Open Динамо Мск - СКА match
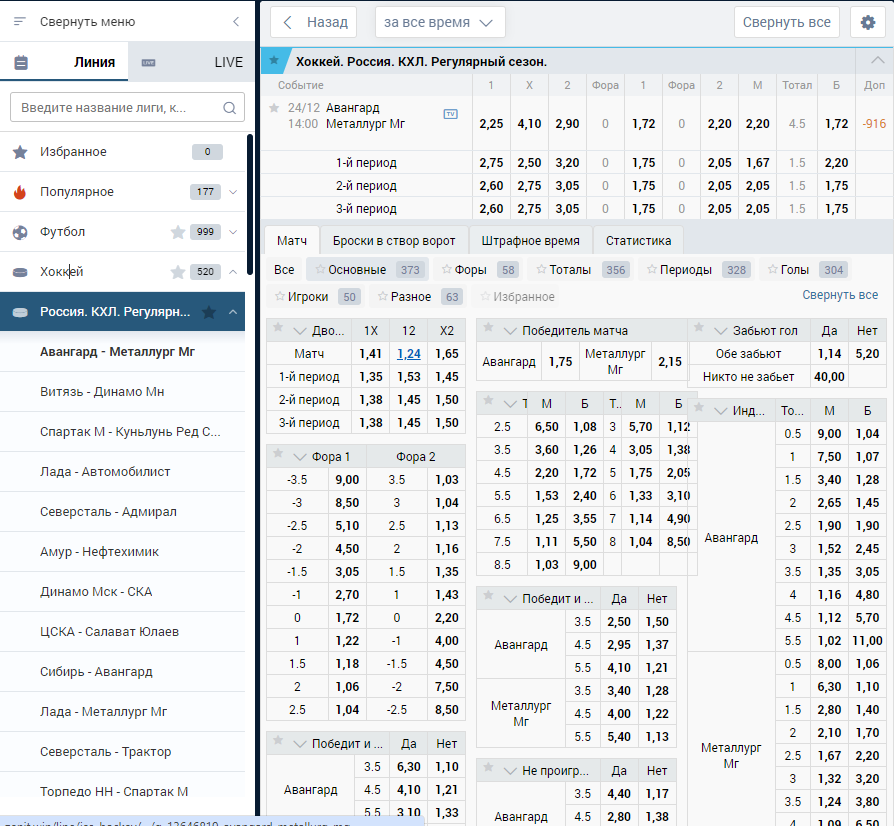894x826 pixels. coord(123,592)
